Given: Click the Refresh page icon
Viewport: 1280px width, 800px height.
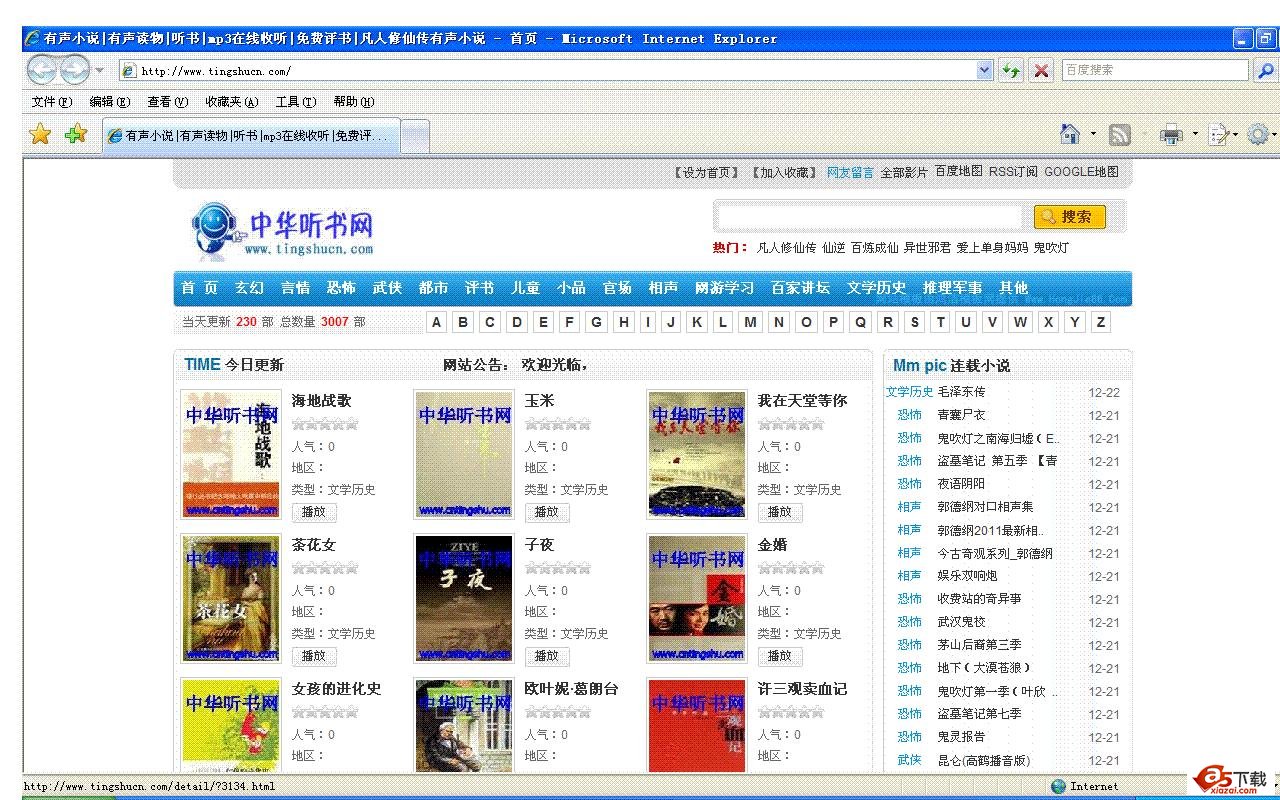Looking at the screenshot, I should (x=1012, y=70).
